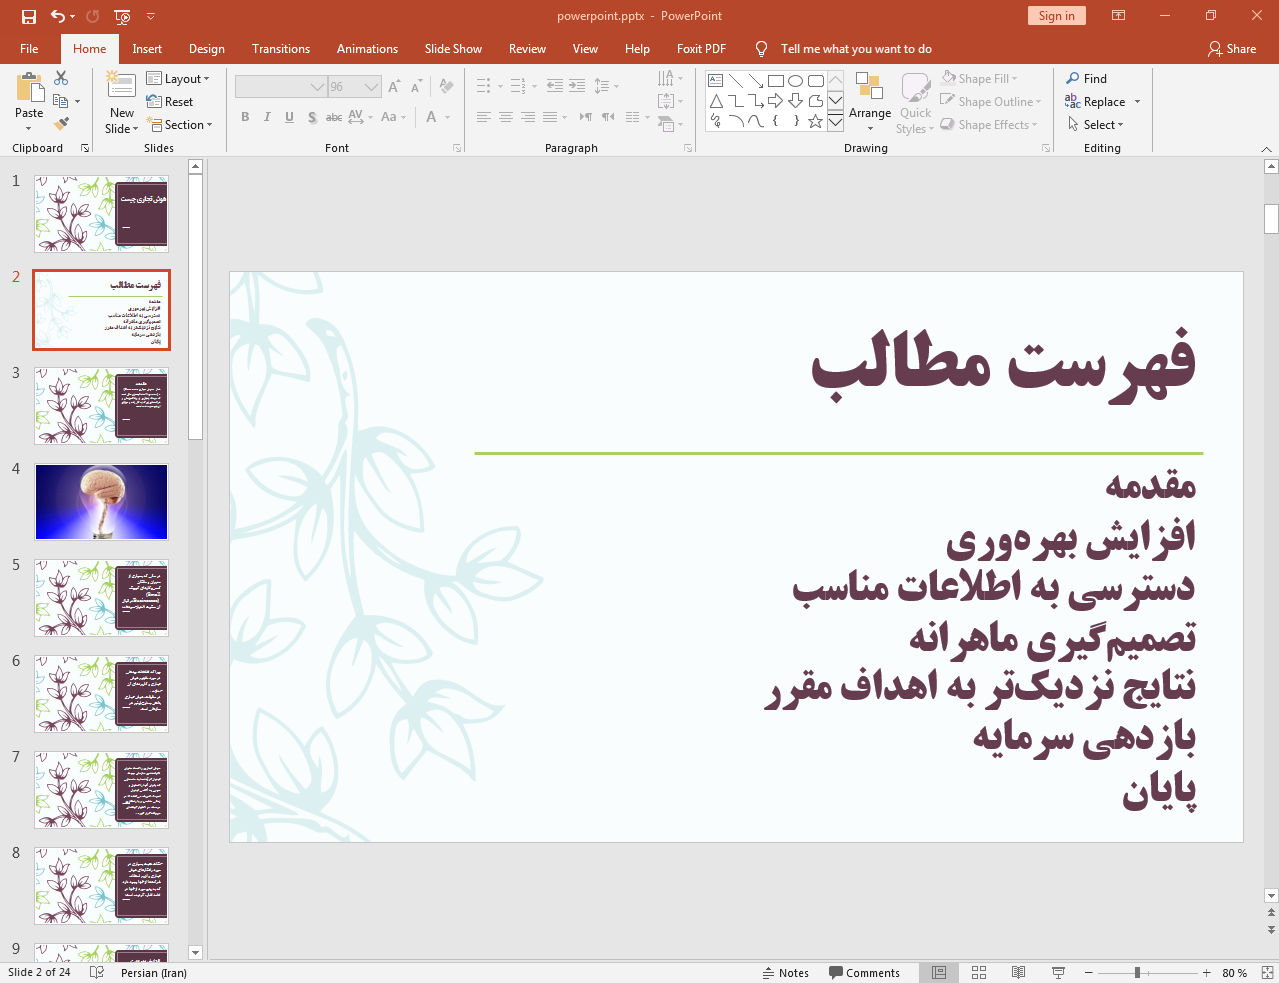The width and height of the screenshot is (1279, 983).
Task: Switch to Reading View in status bar
Action: tap(1018, 972)
